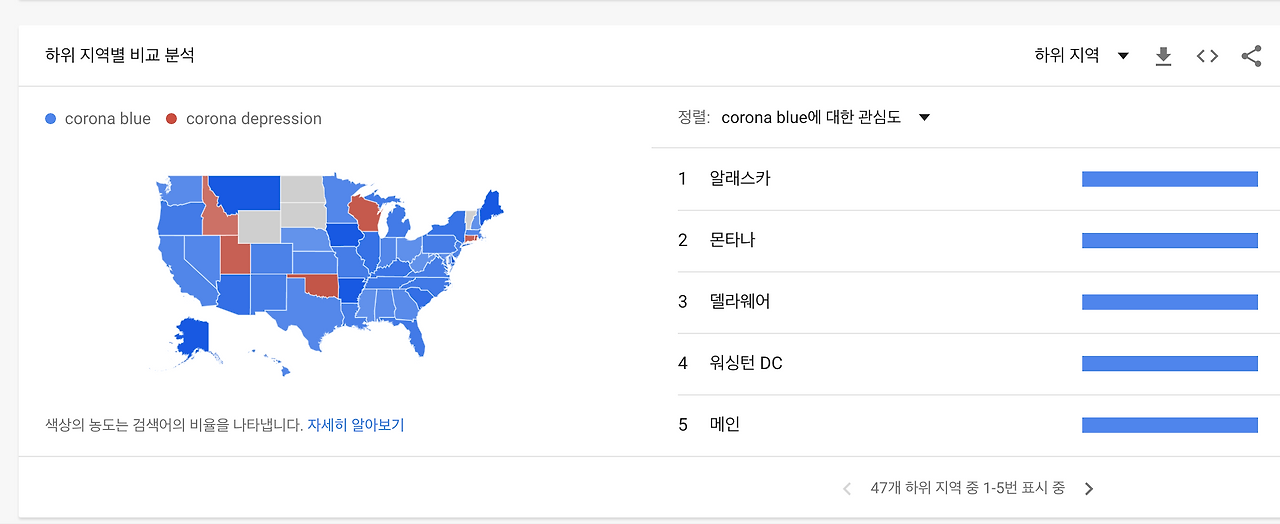
Task: Click the share icon
Action: (x=1251, y=57)
